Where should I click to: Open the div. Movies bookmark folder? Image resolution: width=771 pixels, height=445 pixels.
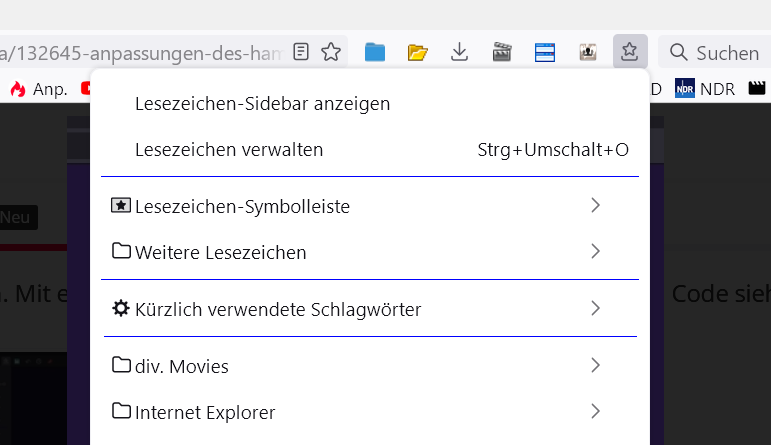tap(181, 366)
